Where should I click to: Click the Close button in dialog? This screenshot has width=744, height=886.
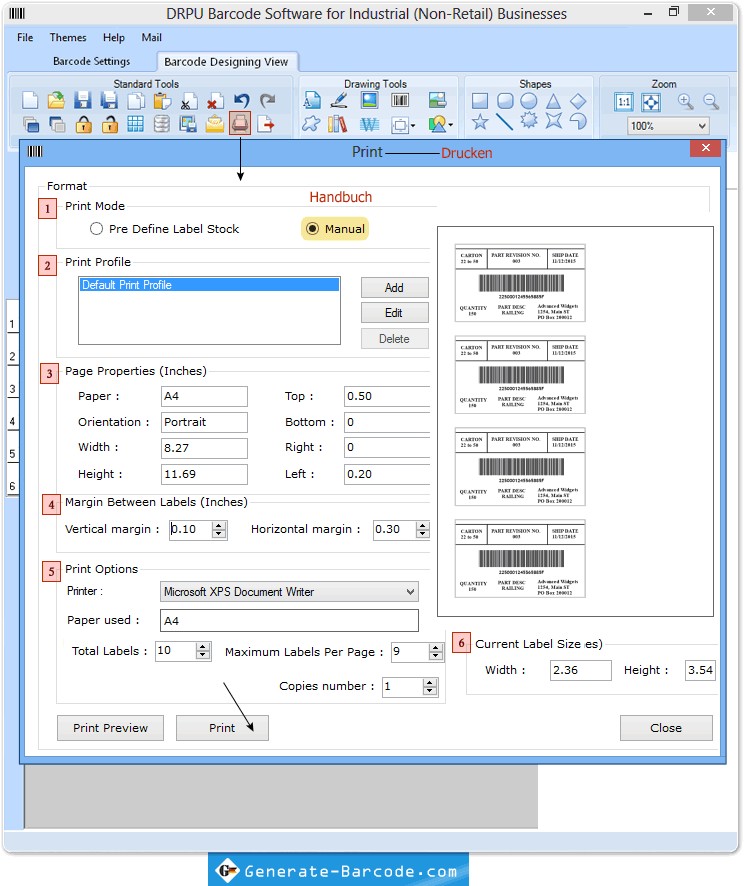pos(666,728)
